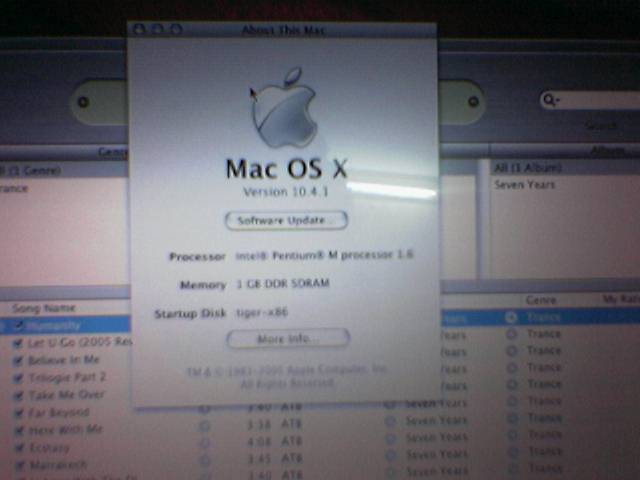The height and width of the screenshot is (480, 640).
Task: Click the 3:45 time in Marrakech row
Action: [x=259, y=458]
